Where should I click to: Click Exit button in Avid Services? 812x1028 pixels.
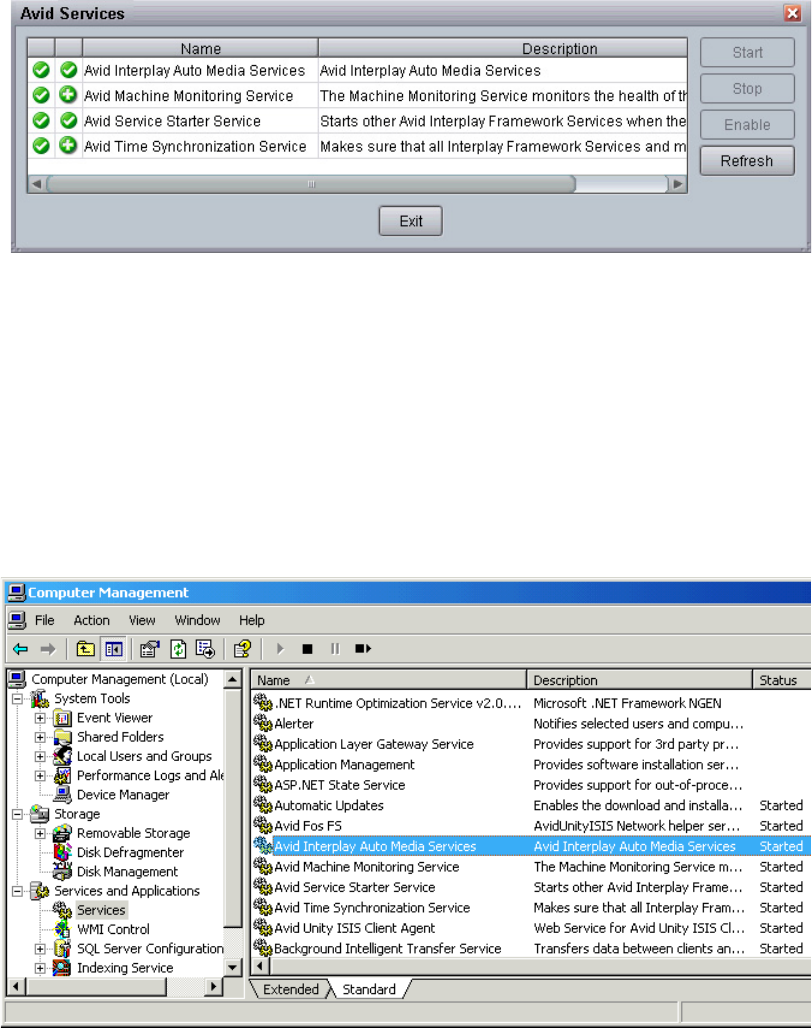pyautogui.click(x=411, y=221)
